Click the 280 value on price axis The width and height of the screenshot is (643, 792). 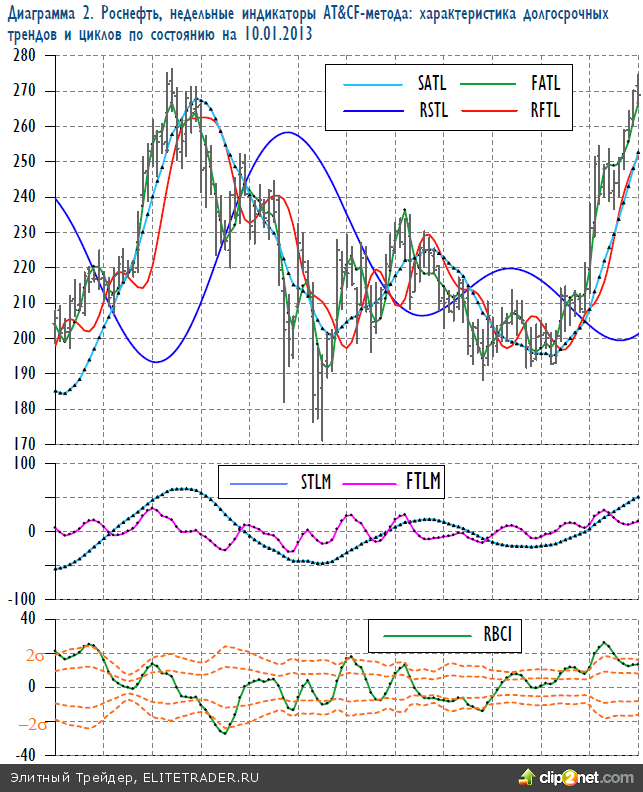pyautogui.click(x=23, y=55)
